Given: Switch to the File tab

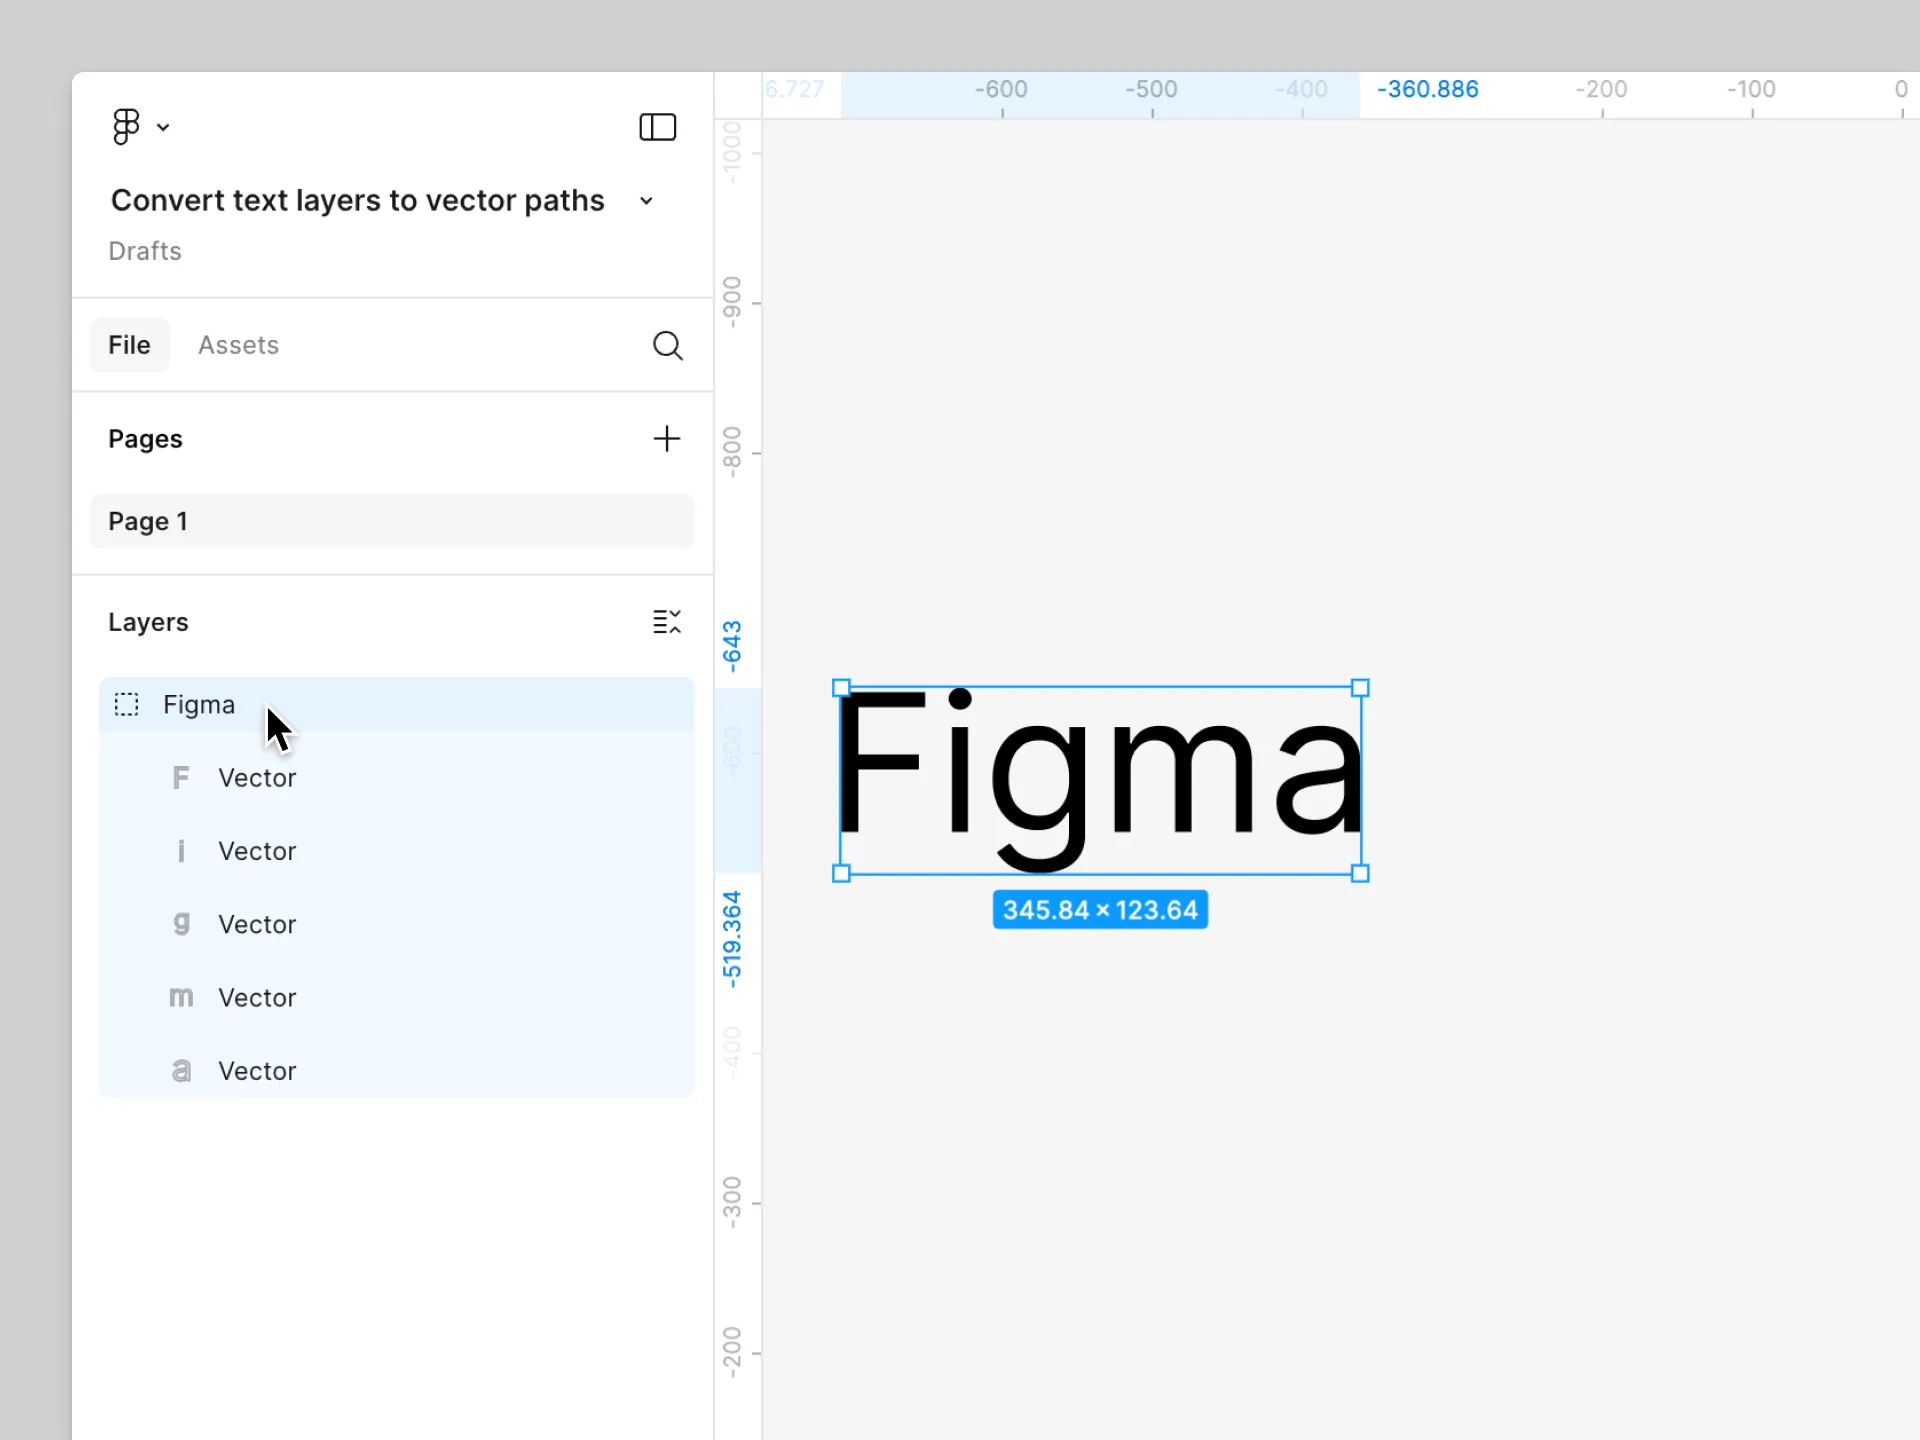Looking at the screenshot, I should point(130,345).
